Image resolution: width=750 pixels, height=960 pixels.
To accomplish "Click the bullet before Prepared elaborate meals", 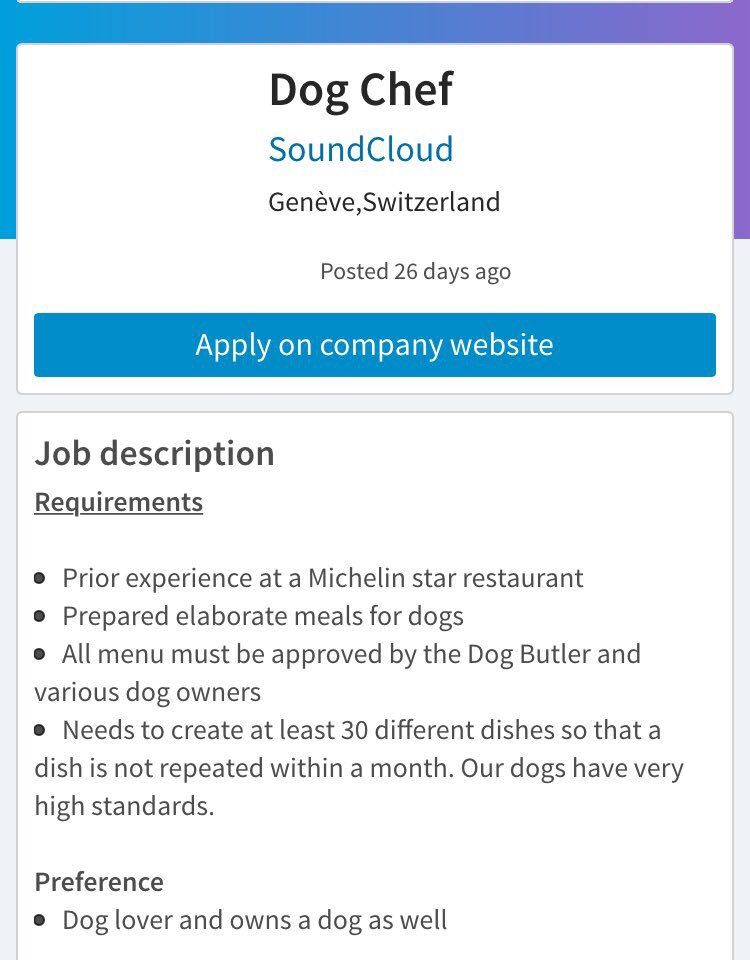I will [40, 616].
